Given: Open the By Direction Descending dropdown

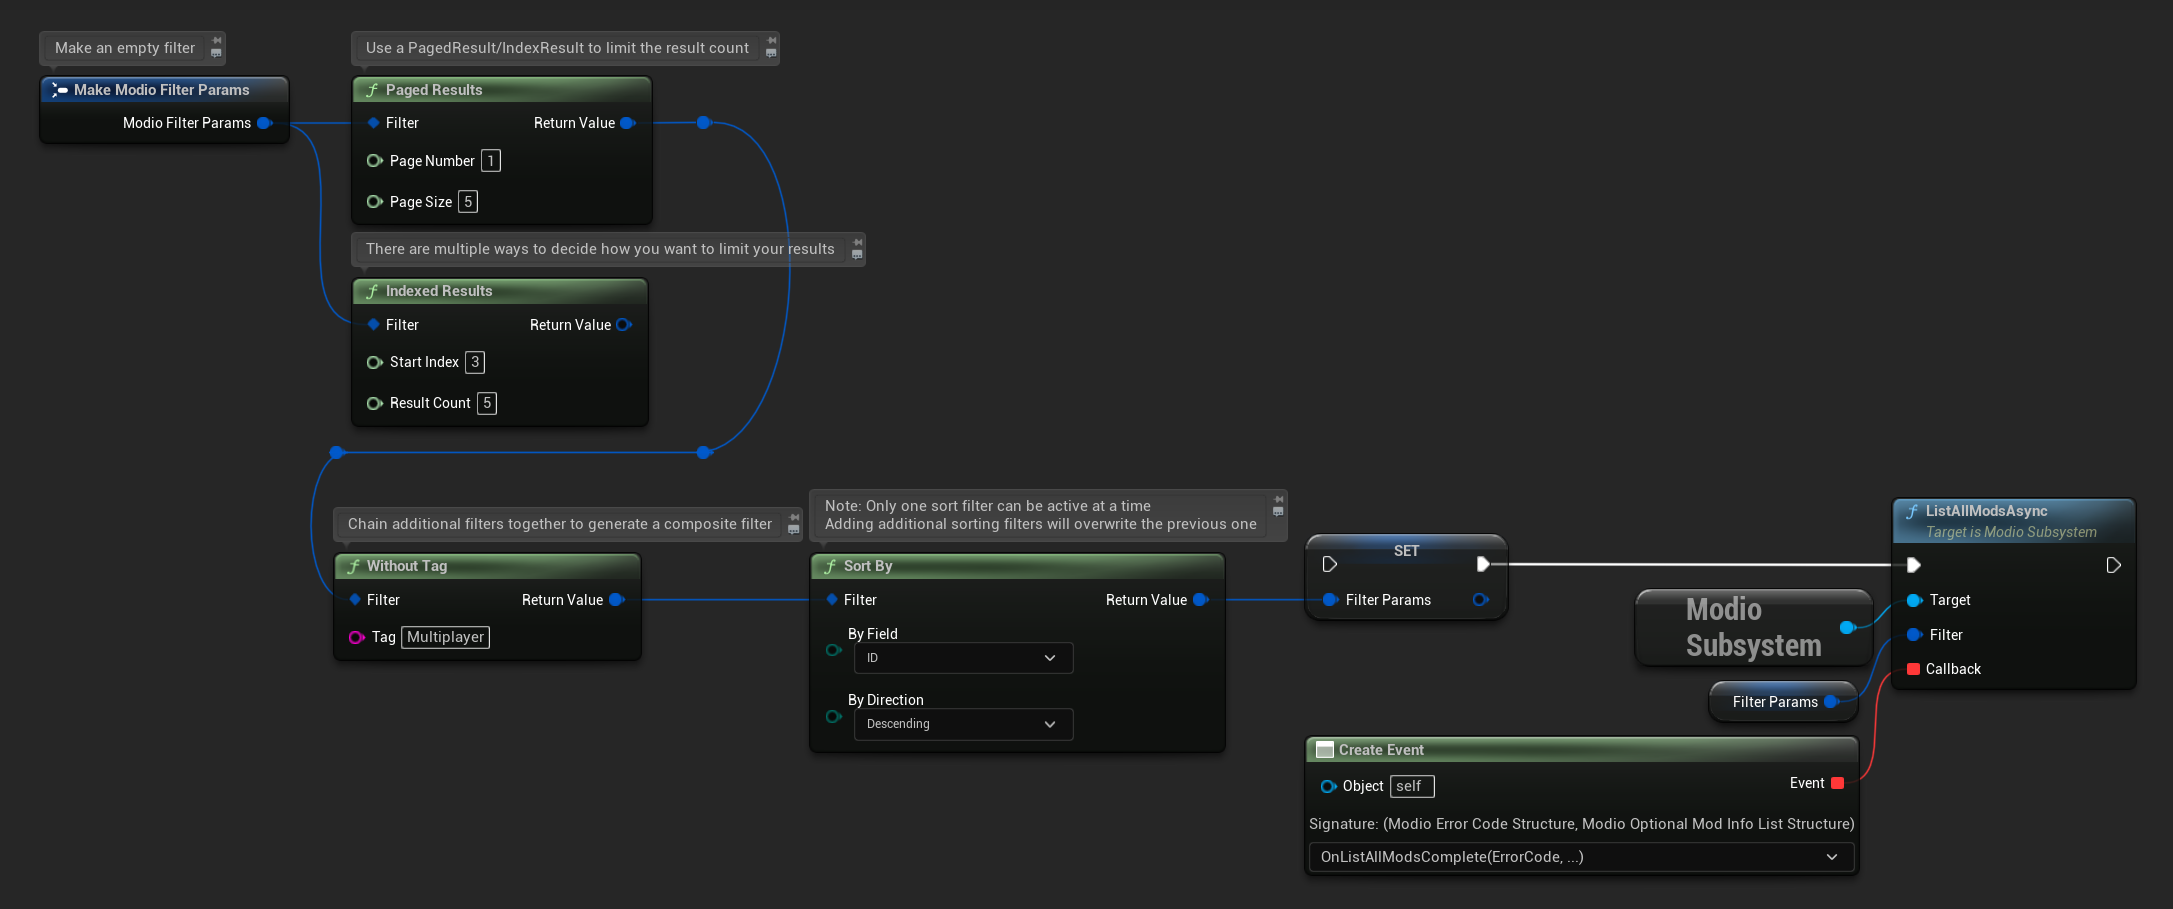Looking at the screenshot, I should pyautogui.click(x=964, y=724).
